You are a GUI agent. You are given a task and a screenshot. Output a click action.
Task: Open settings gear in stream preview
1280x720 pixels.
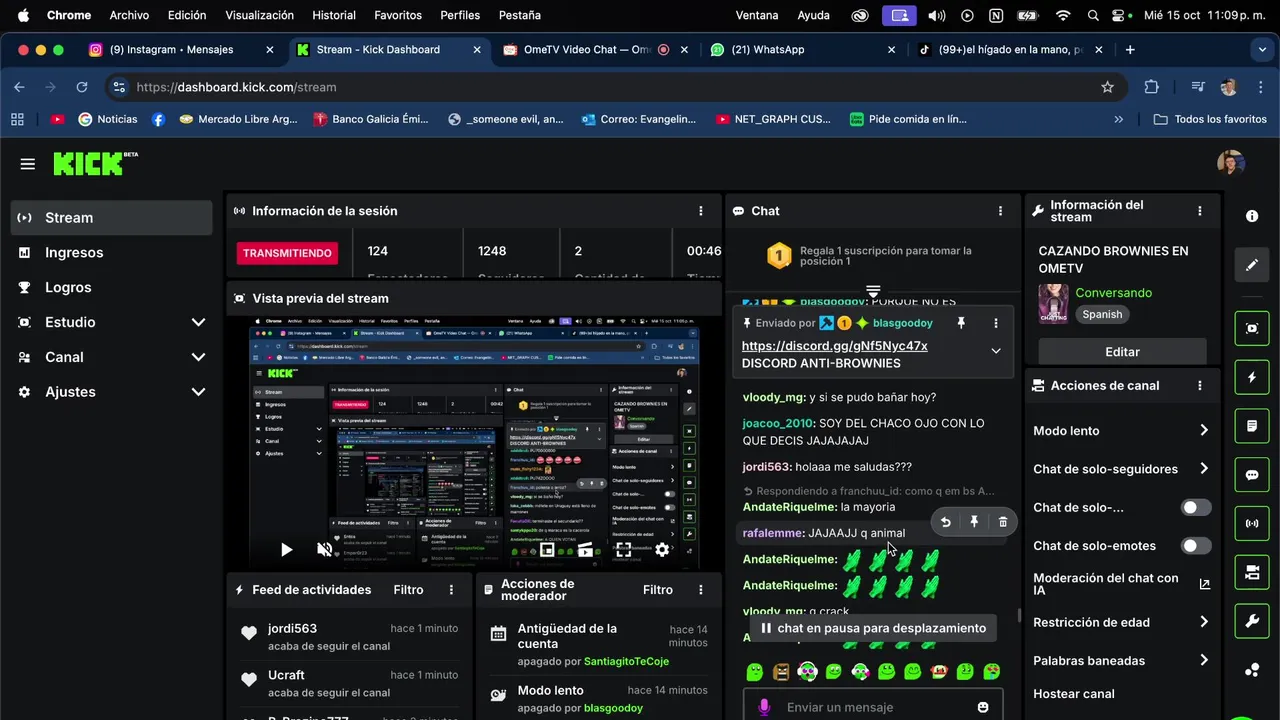click(661, 549)
